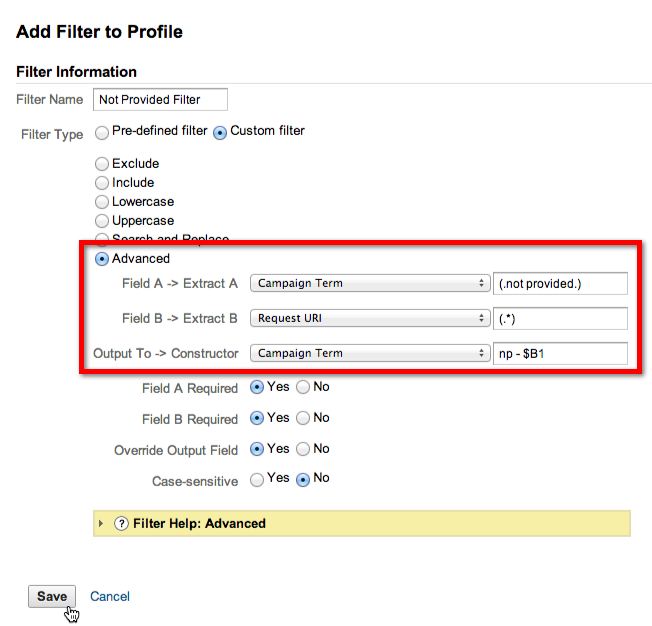Save the filter
The height and width of the screenshot is (626, 652).
click(x=52, y=596)
